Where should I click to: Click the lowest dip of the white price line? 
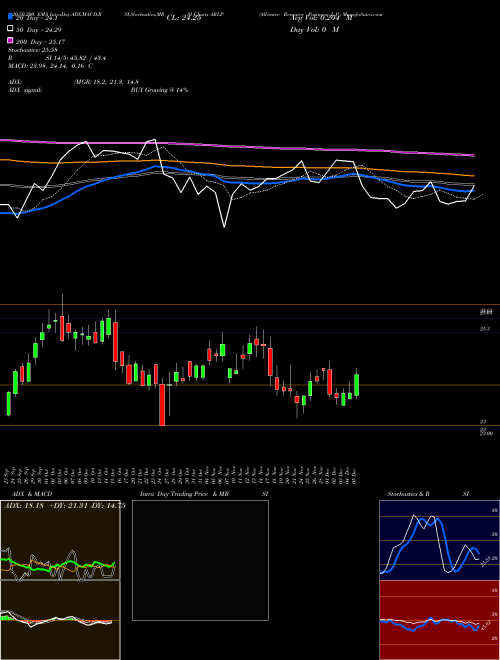(x=224, y=227)
